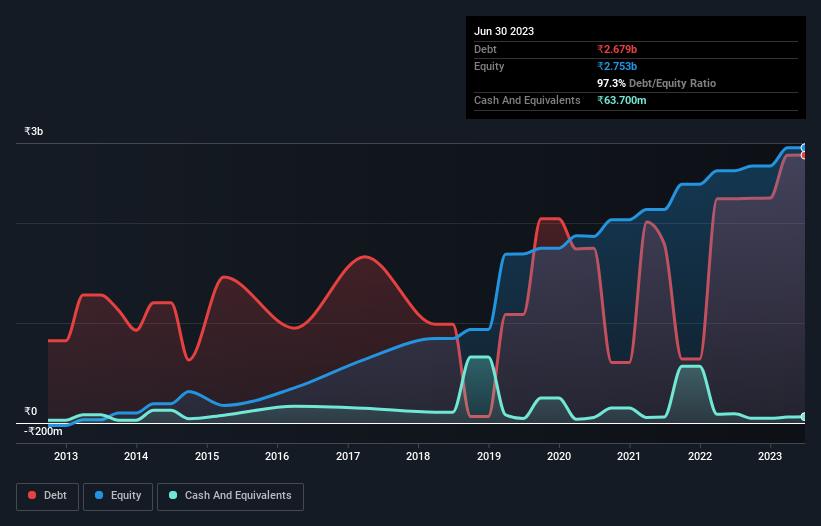This screenshot has width=821, height=526.
Task: Toggle the Debt legend button
Action: click(48, 496)
